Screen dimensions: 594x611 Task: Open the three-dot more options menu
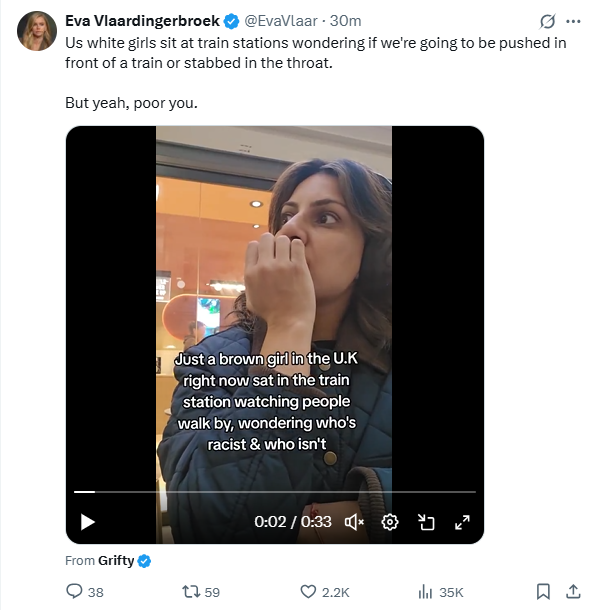point(573,21)
